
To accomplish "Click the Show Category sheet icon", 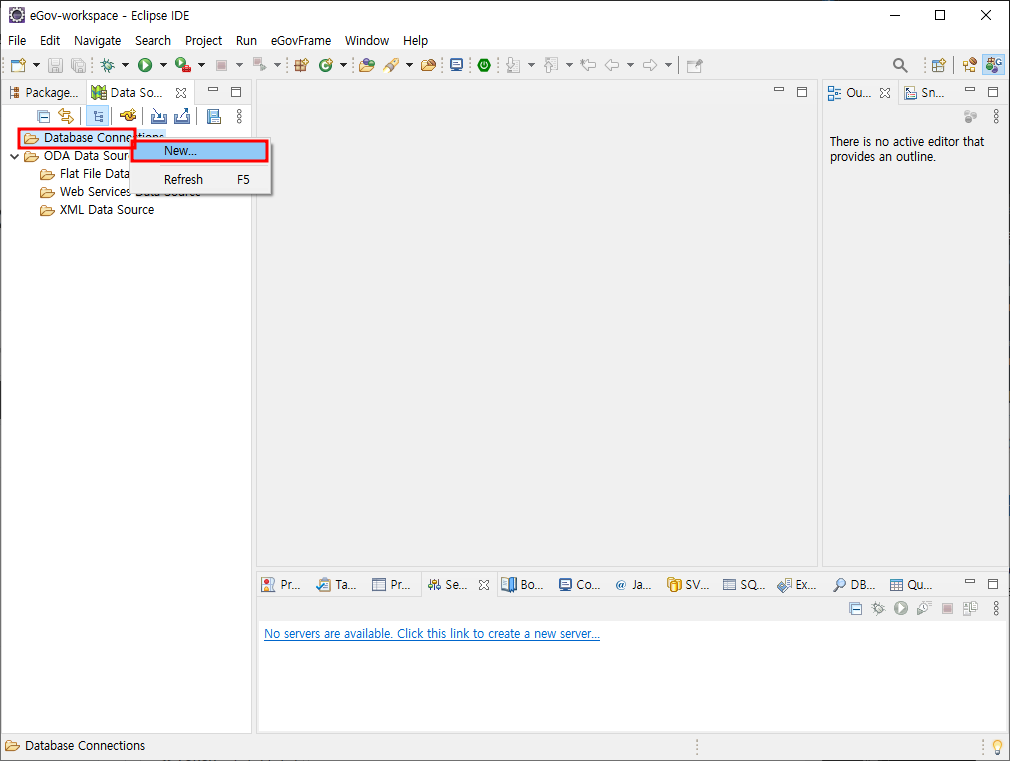I will [213, 116].
